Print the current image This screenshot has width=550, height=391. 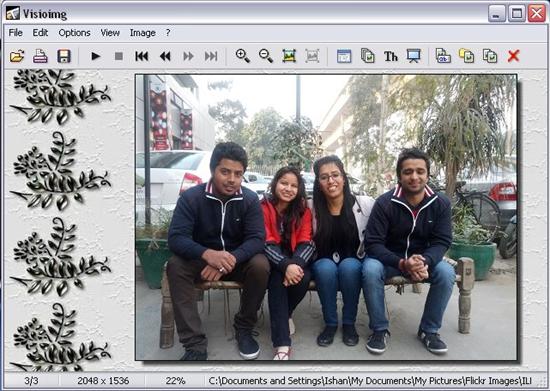(x=40, y=56)
